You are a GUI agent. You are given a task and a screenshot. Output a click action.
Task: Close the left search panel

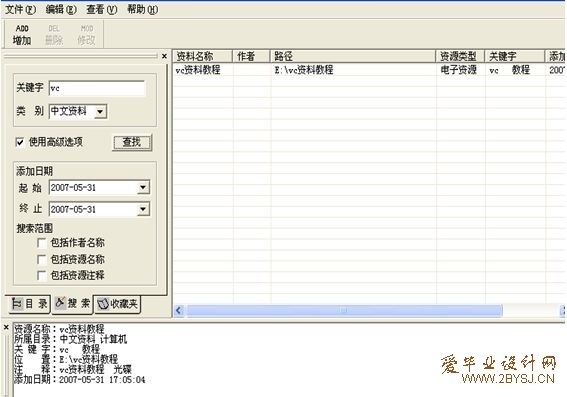(164, 56)
